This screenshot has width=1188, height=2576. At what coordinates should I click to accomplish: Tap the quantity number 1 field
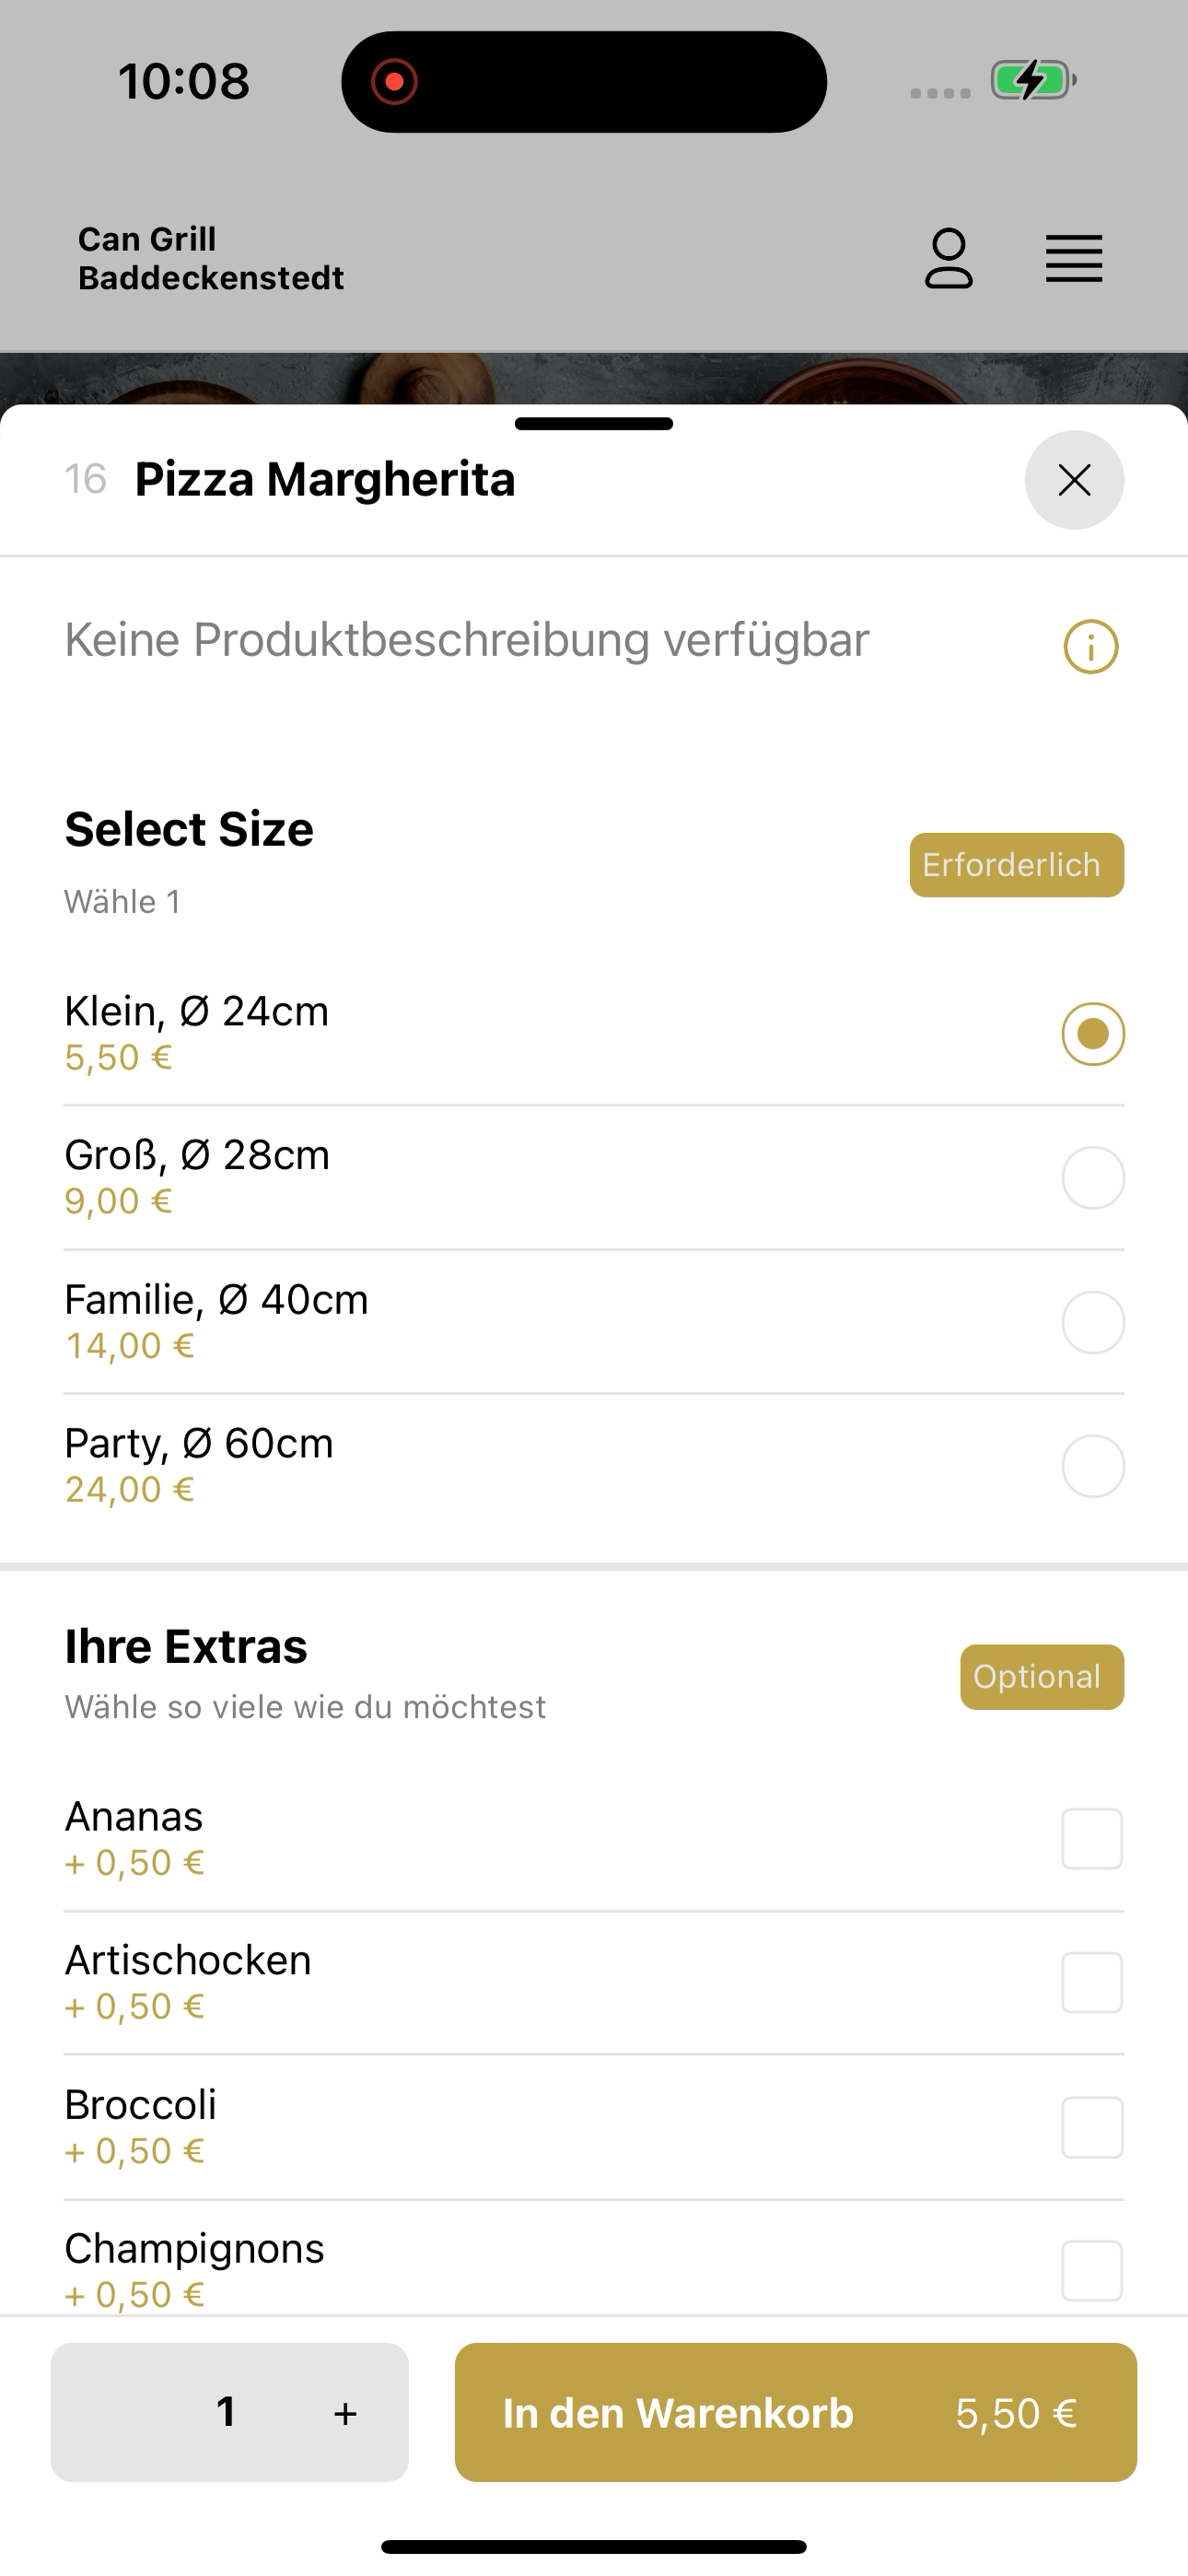pyautogui.click(x=227, y=2412)
